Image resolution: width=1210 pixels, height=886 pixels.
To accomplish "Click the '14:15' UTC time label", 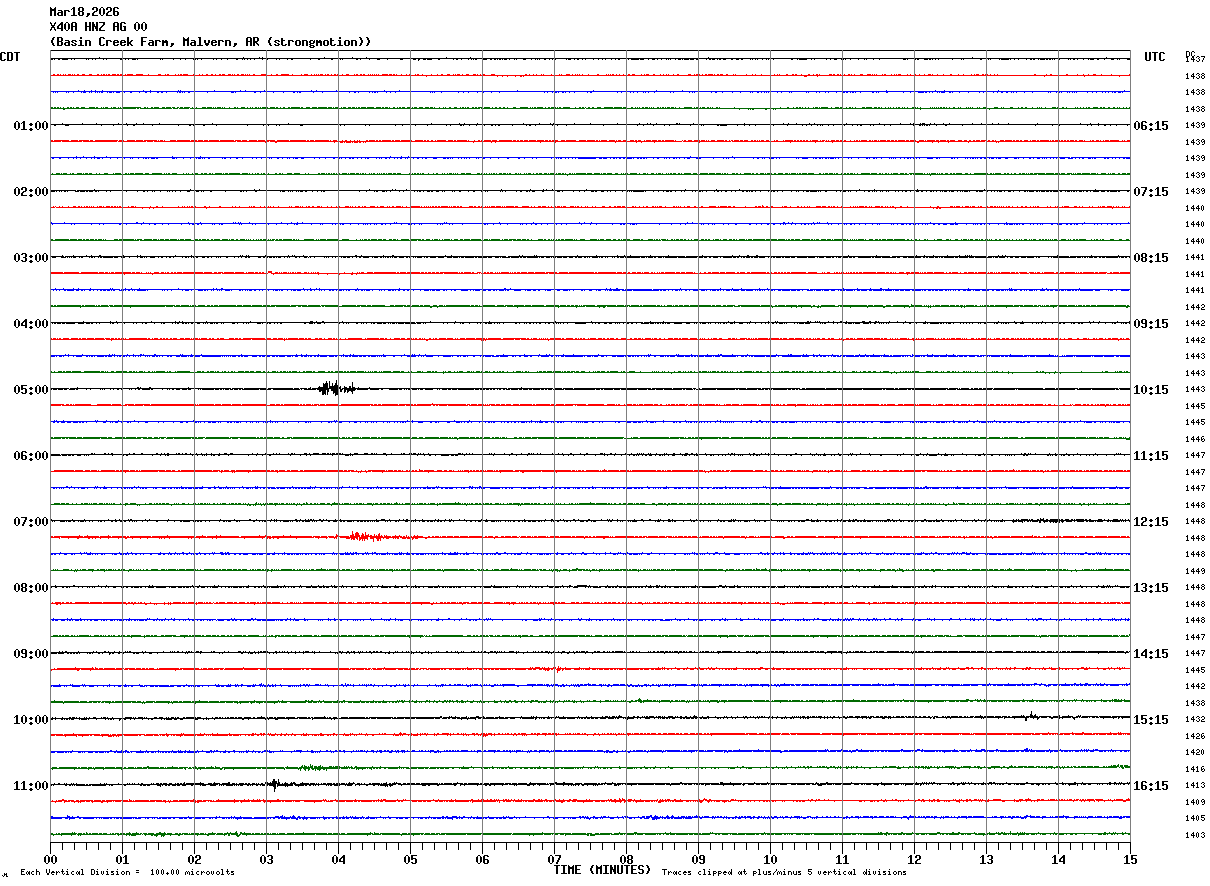I will [1151, 654].
